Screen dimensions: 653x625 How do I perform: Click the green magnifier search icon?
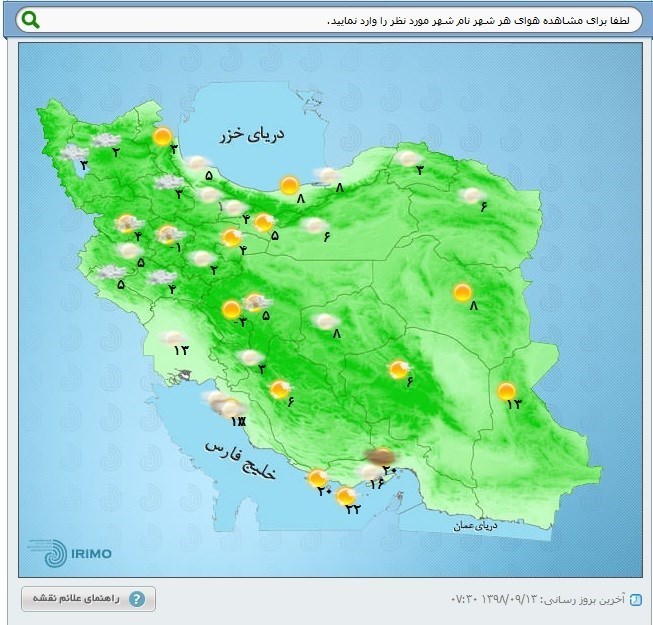click(x=31, y=20)
